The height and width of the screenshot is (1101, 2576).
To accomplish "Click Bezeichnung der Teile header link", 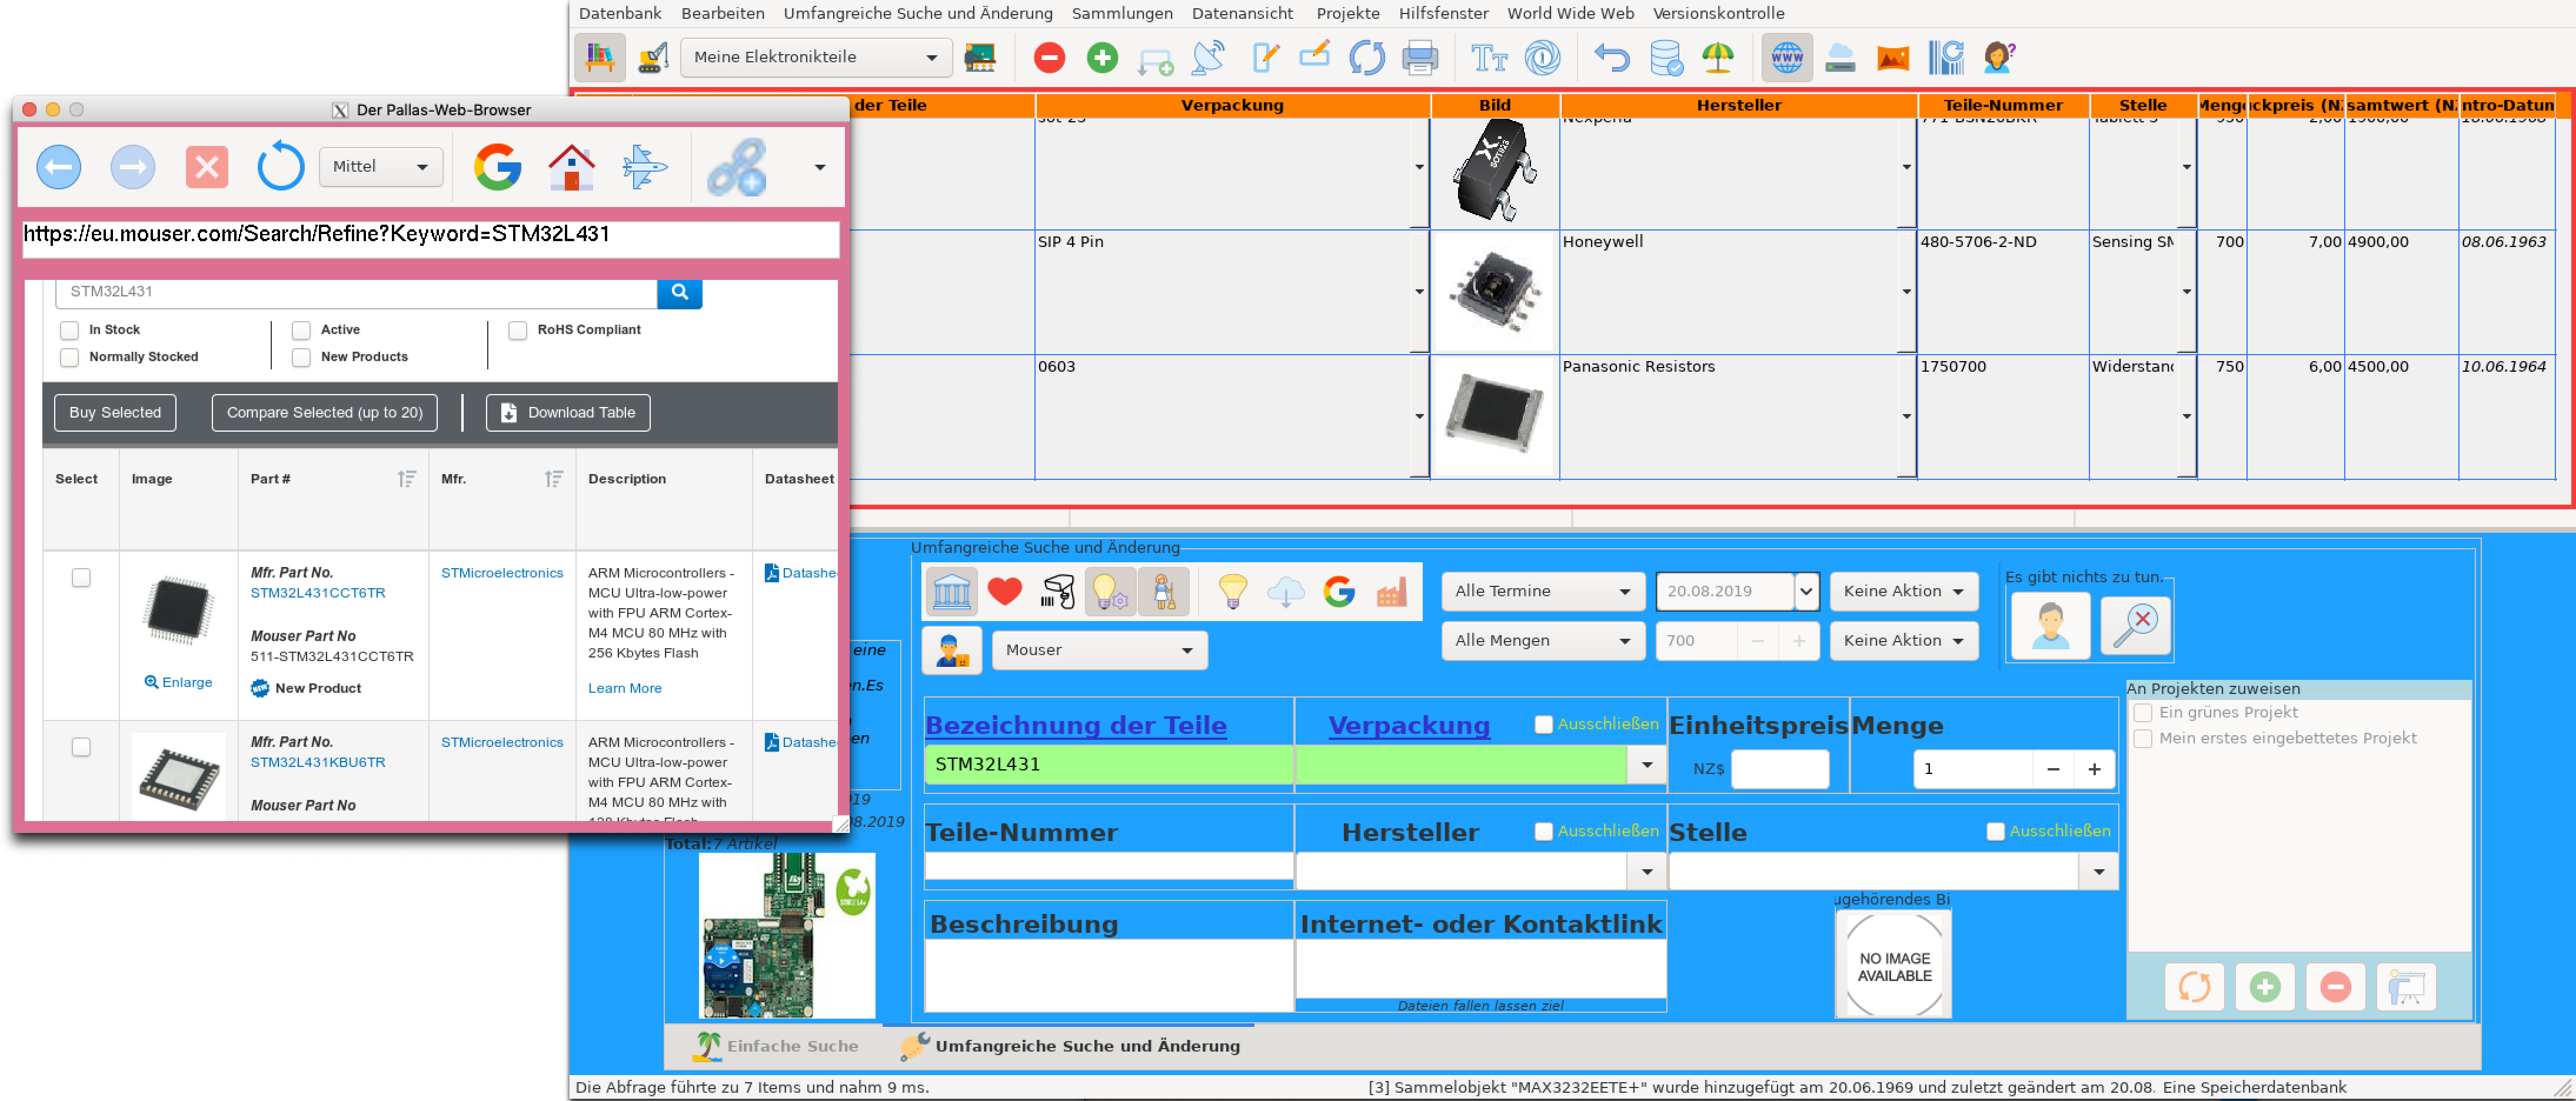I will point(1076,725).
